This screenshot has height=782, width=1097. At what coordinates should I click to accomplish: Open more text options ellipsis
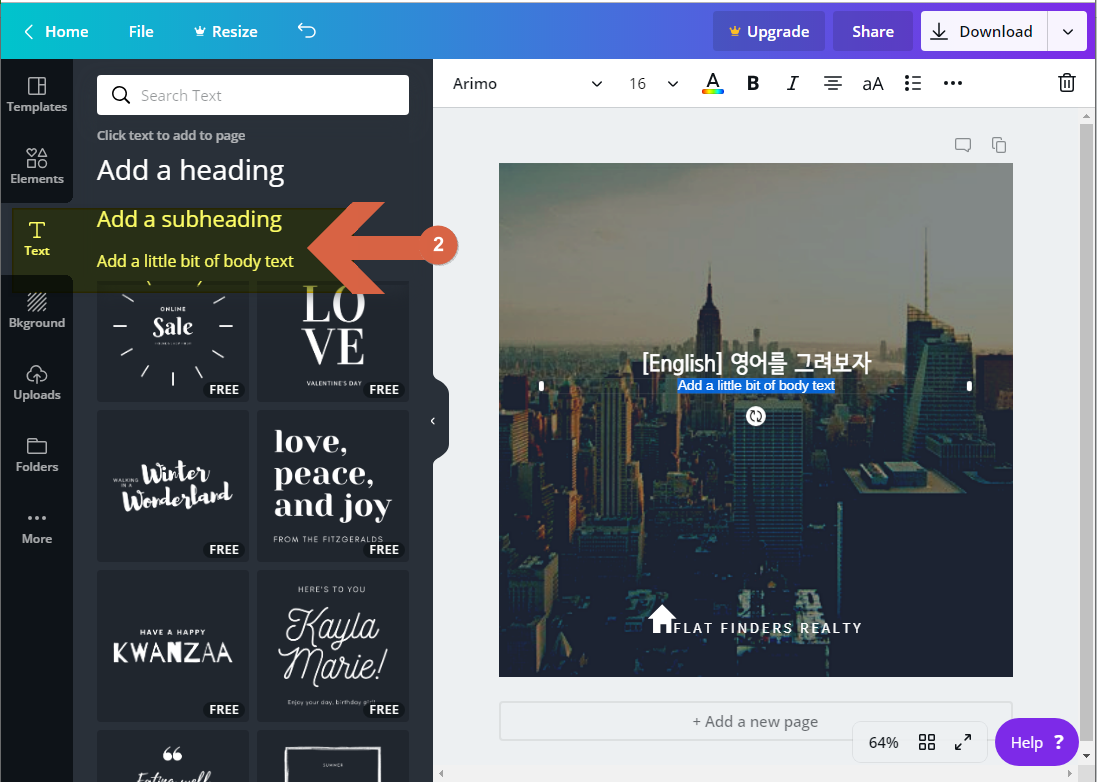click(953, 83)
